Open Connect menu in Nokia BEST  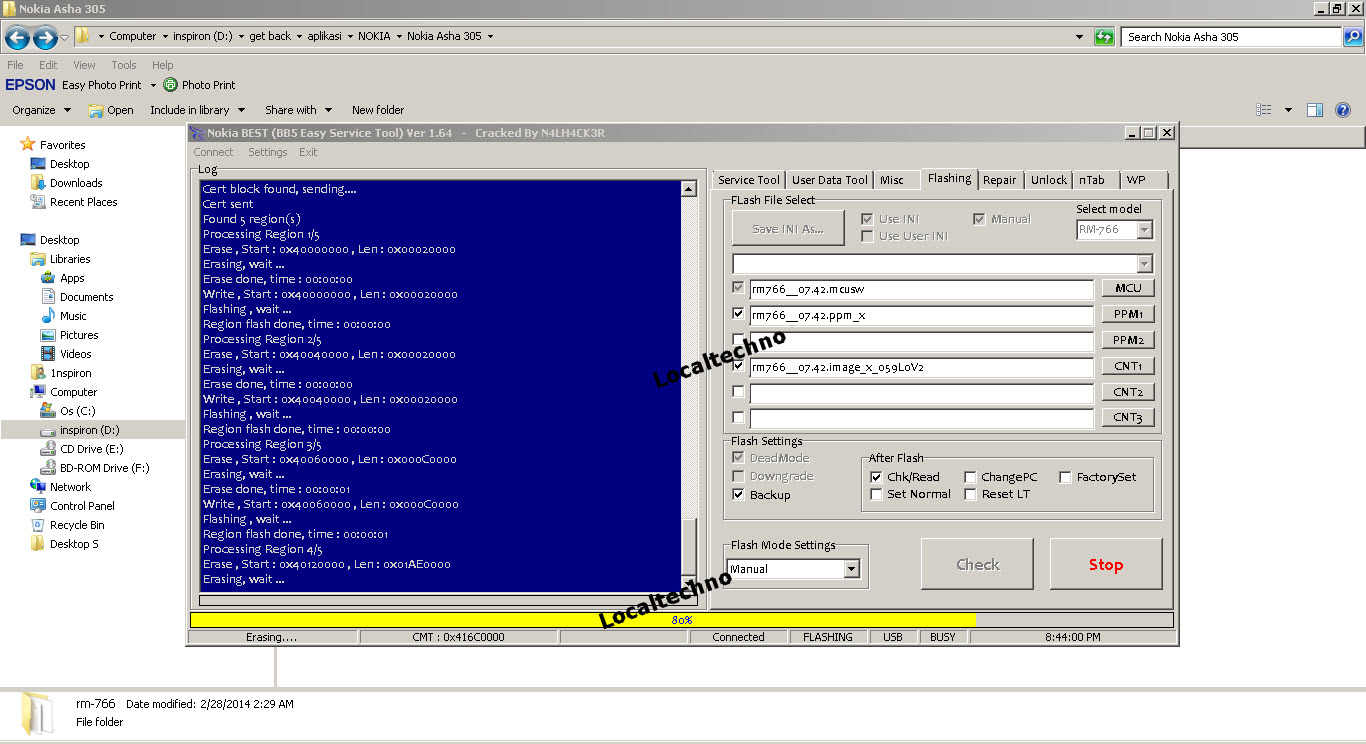click(213, 152)
